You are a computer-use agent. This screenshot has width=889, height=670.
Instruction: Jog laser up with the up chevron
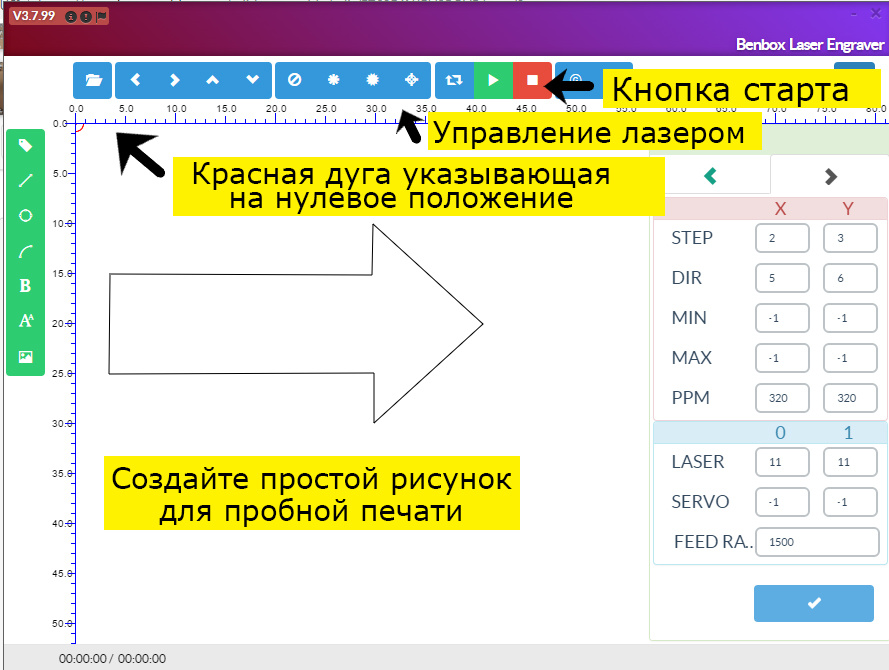click(212, 80)
